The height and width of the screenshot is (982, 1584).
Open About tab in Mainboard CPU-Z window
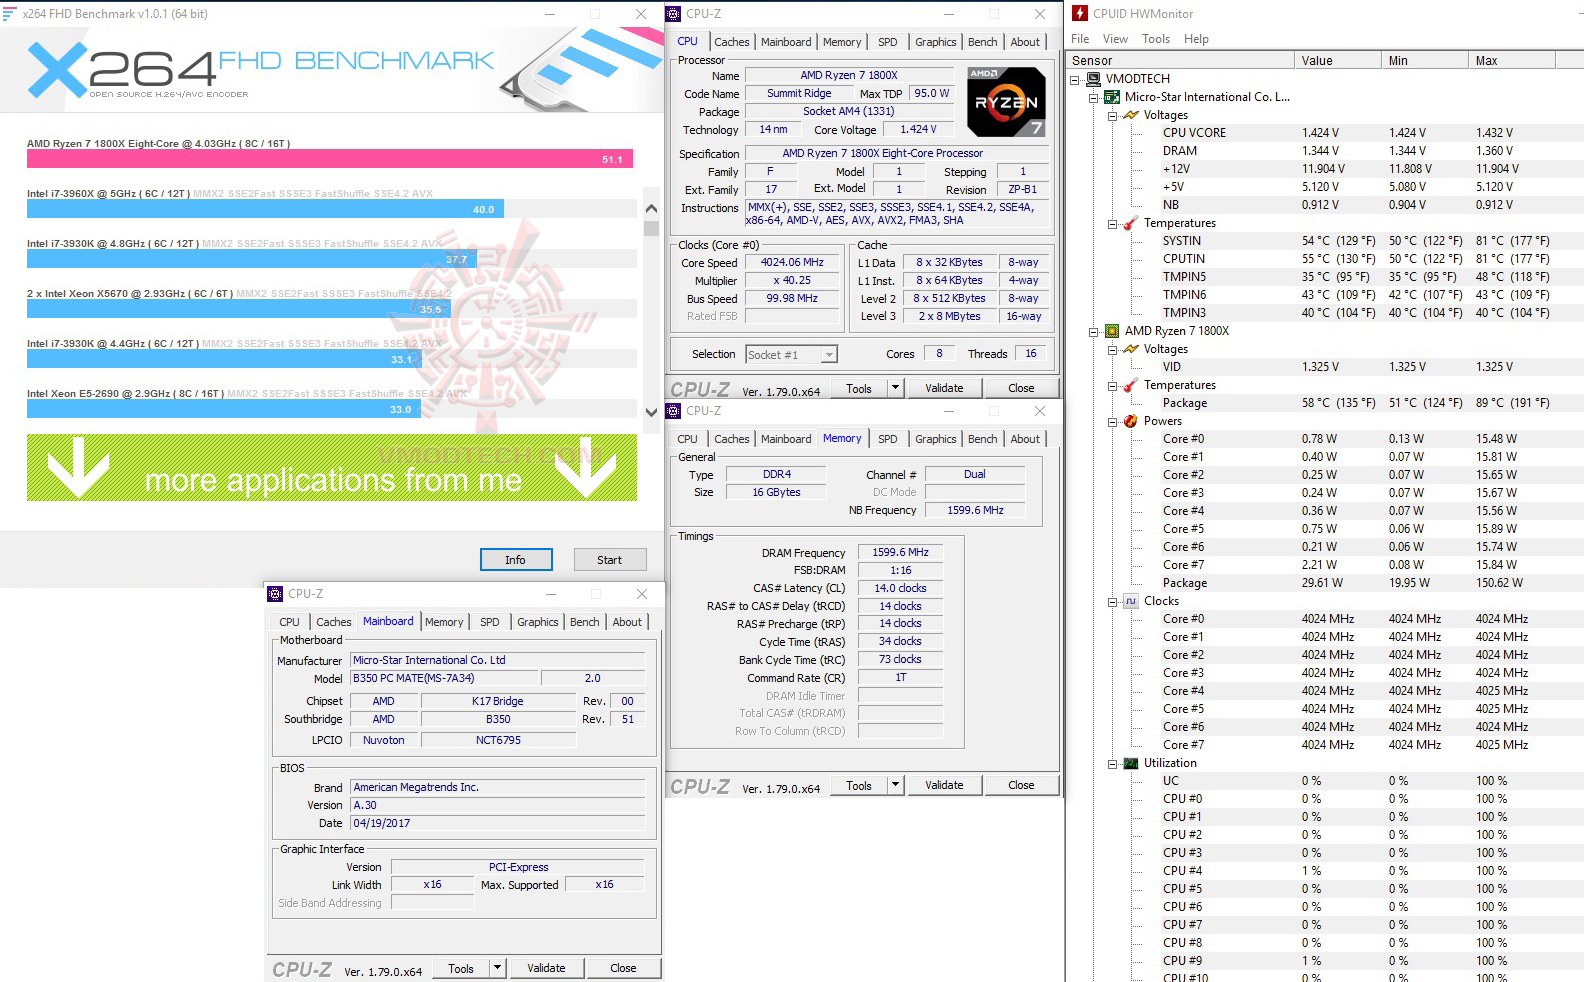point(627,622)
